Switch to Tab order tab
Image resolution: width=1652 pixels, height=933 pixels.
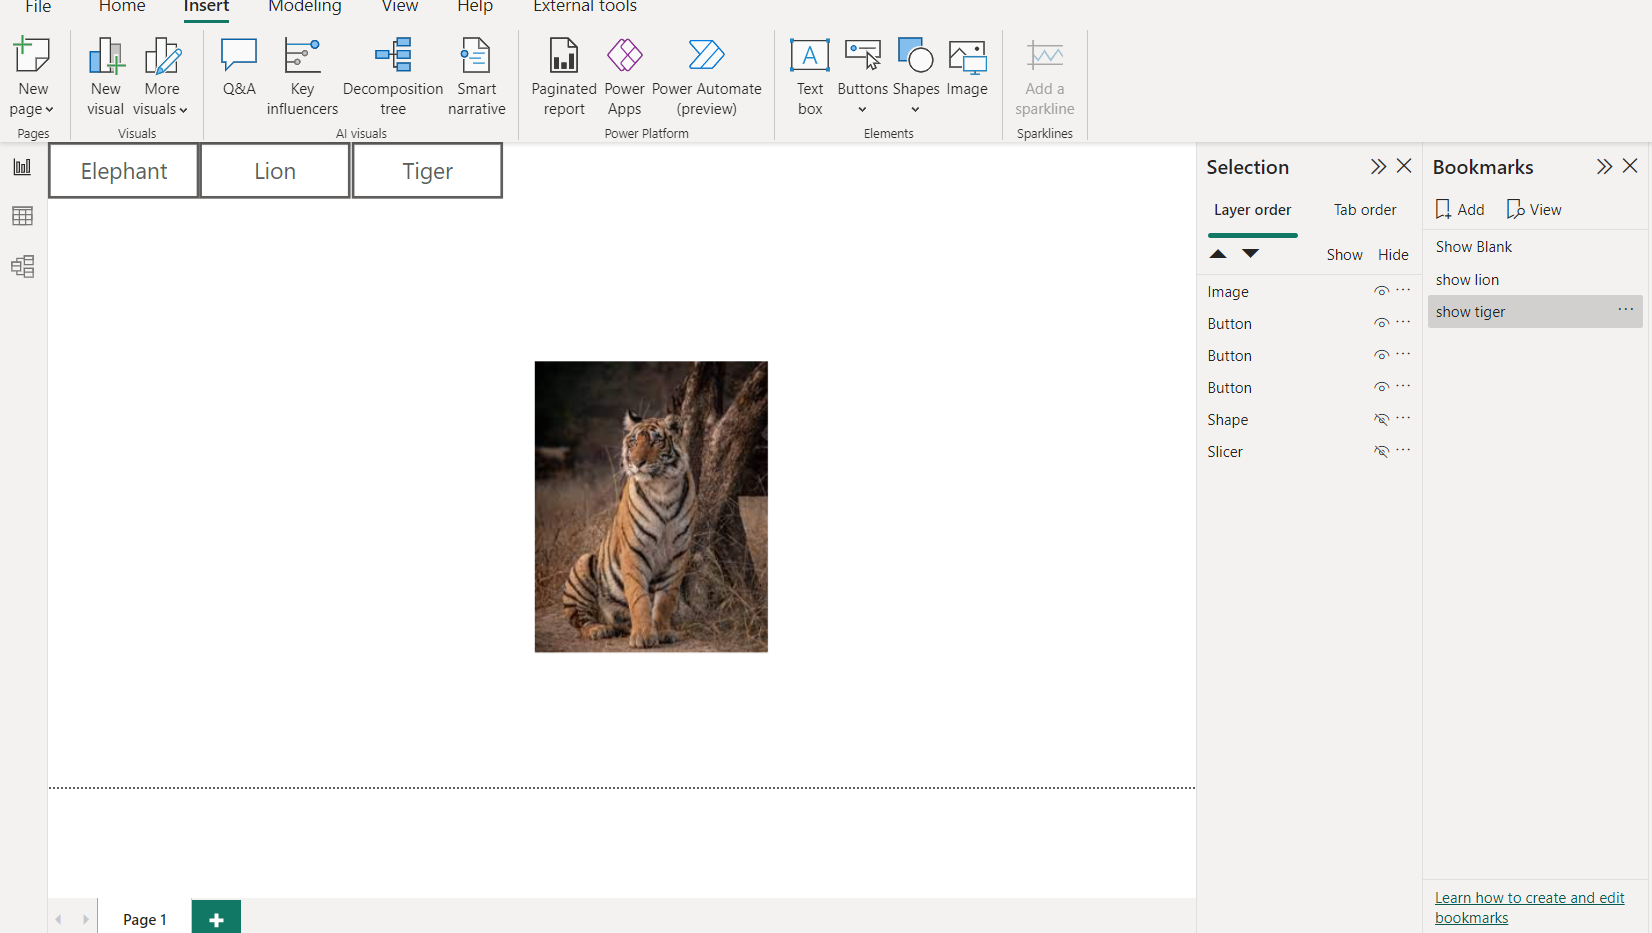coord(1365,210)
